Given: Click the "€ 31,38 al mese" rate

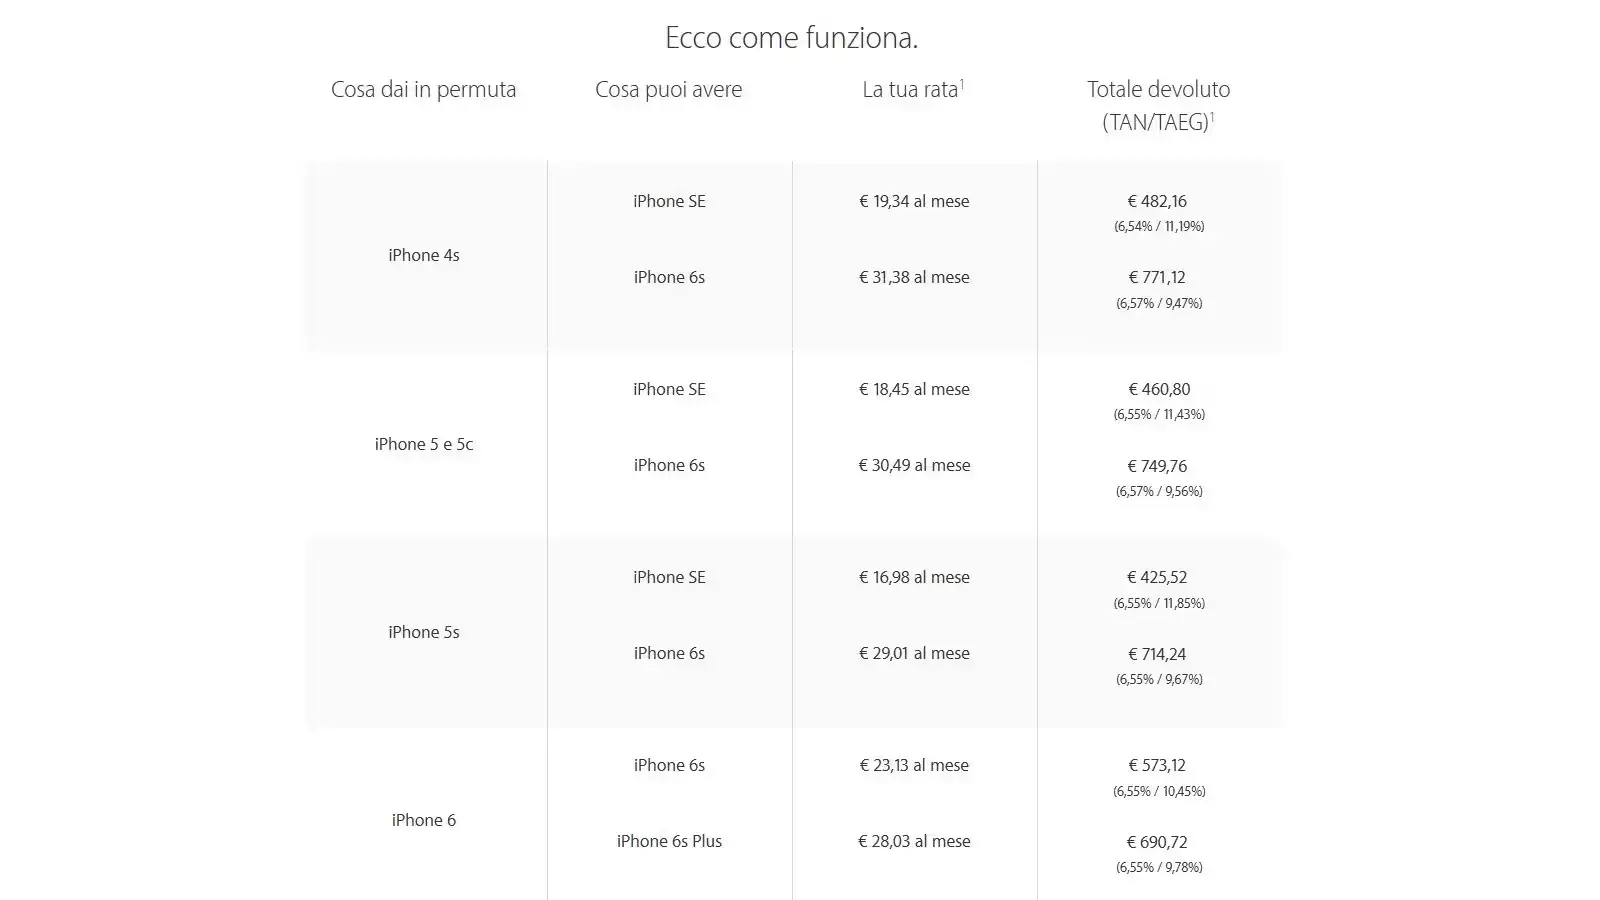Looking at the screenshot, I should coord(914,277).
